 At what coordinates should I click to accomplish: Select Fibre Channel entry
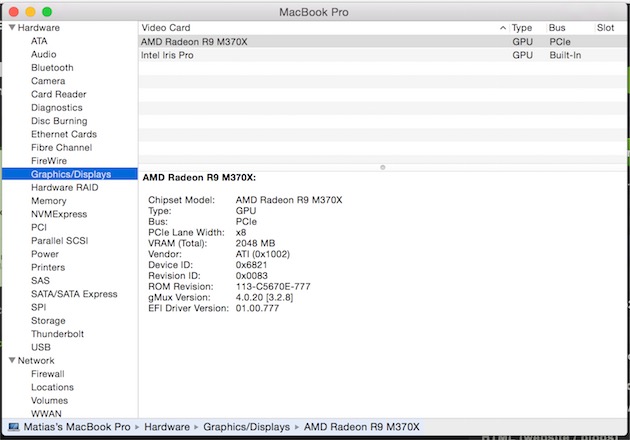(x=61, y=147)
